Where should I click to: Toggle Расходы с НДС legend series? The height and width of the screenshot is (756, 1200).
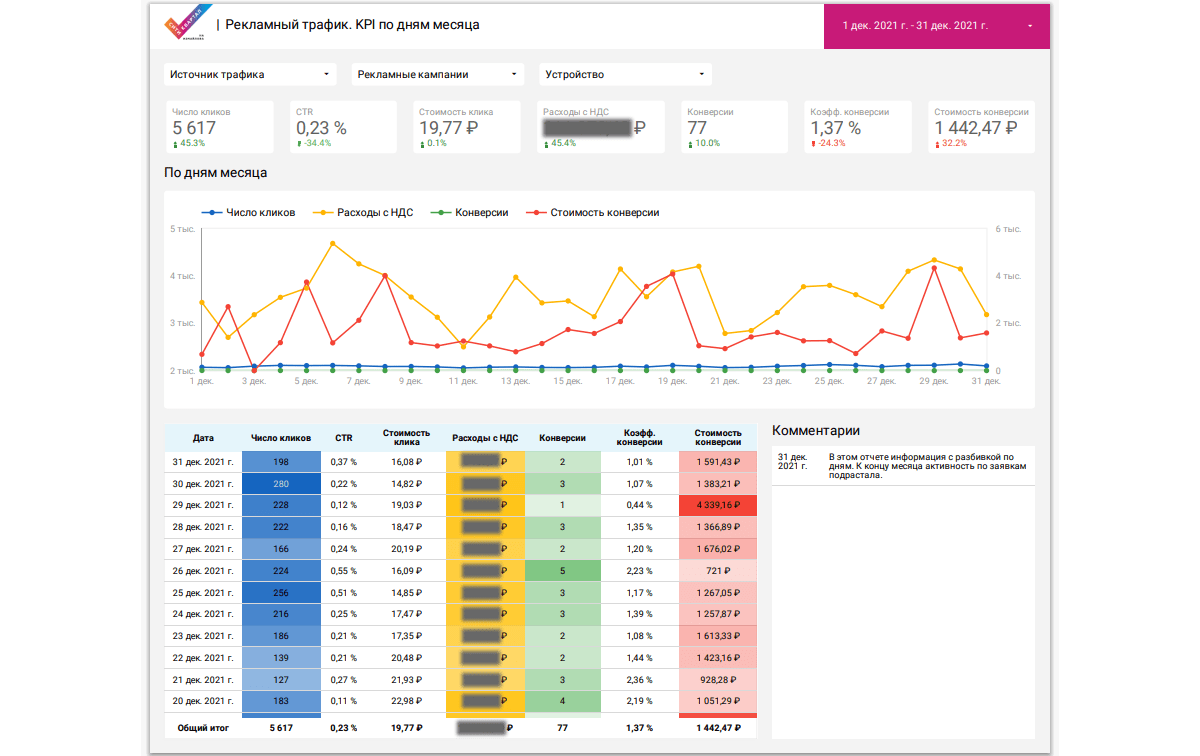[365, 212]
